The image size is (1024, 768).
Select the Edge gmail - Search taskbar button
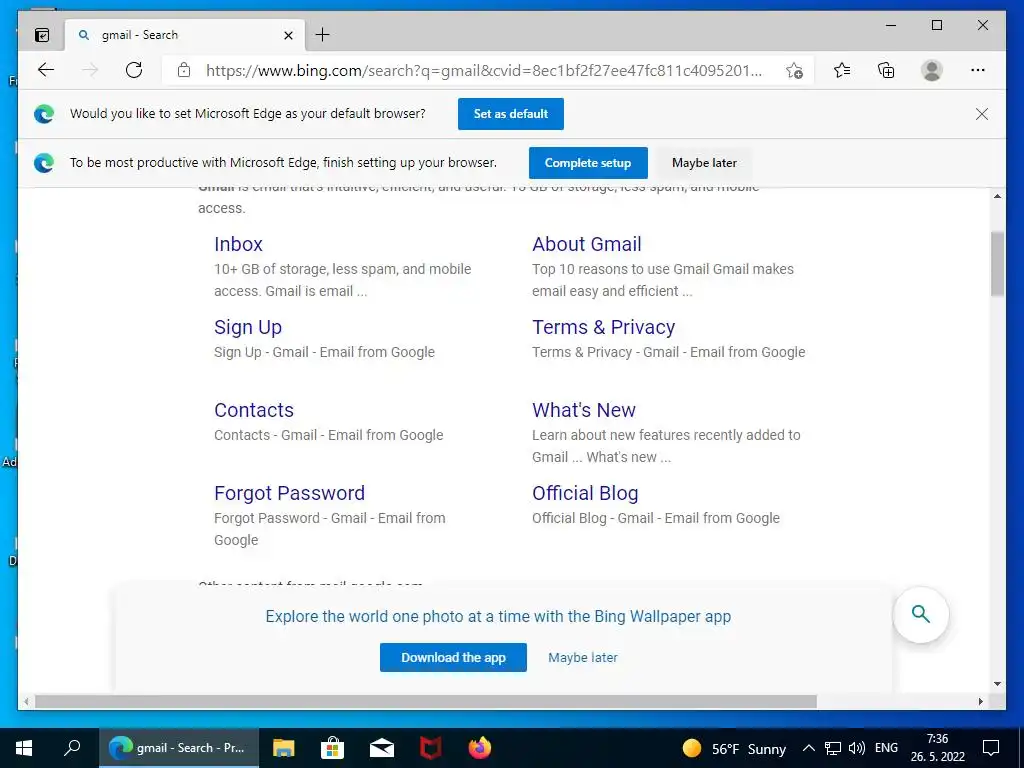pyautogui.click(x=179, y=748)
